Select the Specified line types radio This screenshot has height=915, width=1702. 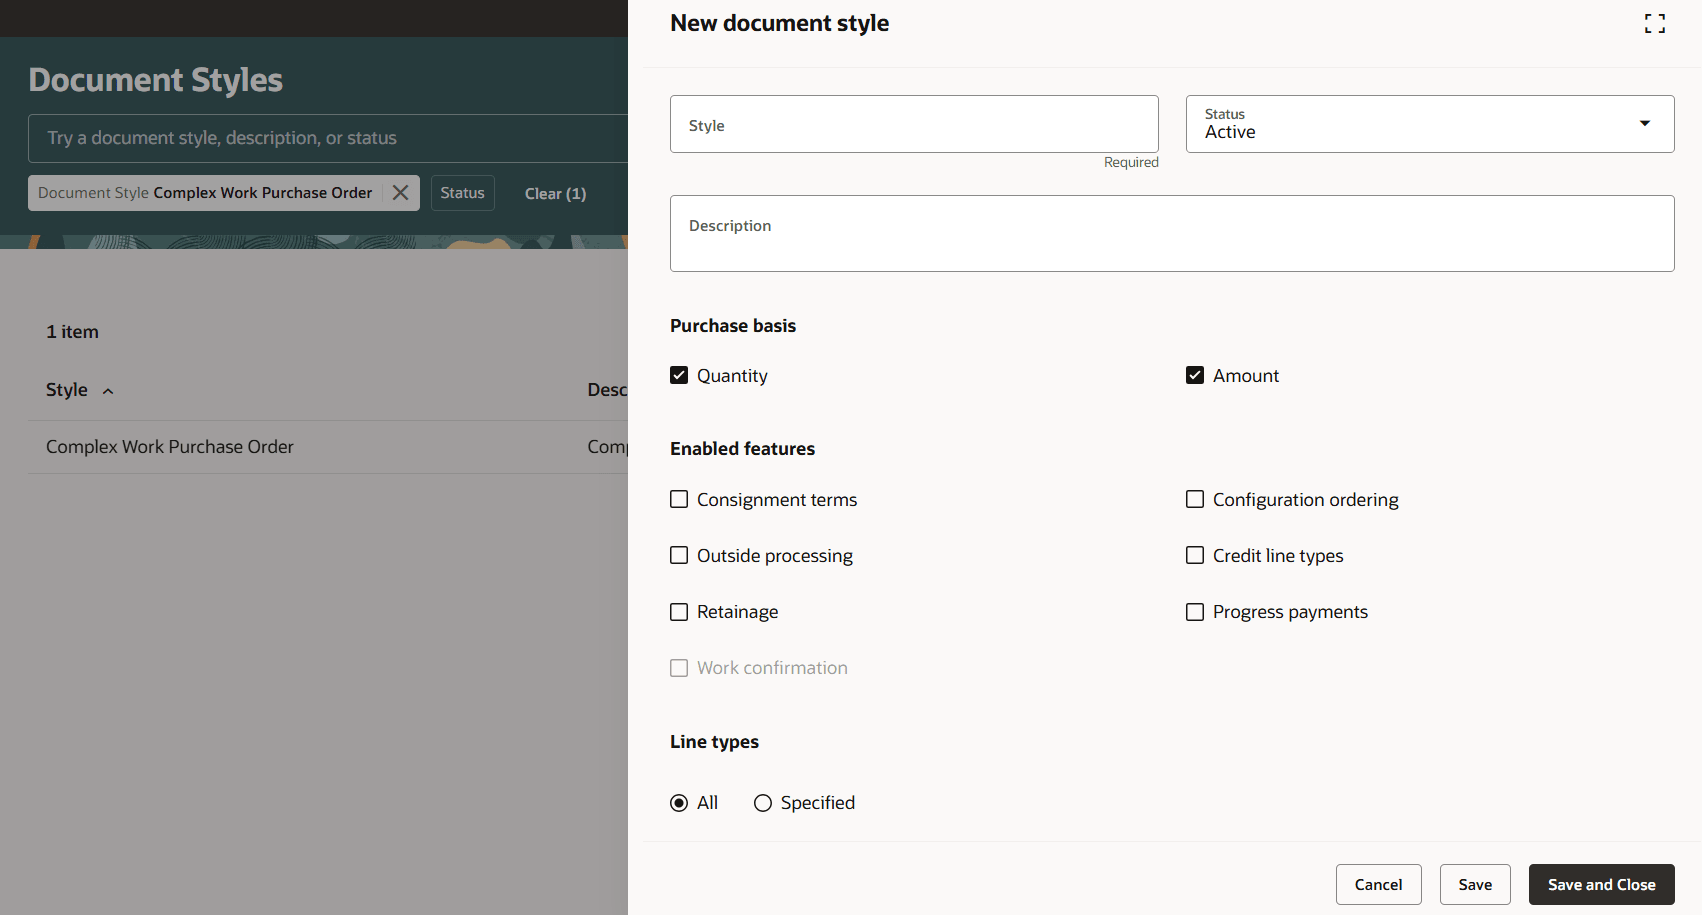pyautogui.click(x=763, y=803)
